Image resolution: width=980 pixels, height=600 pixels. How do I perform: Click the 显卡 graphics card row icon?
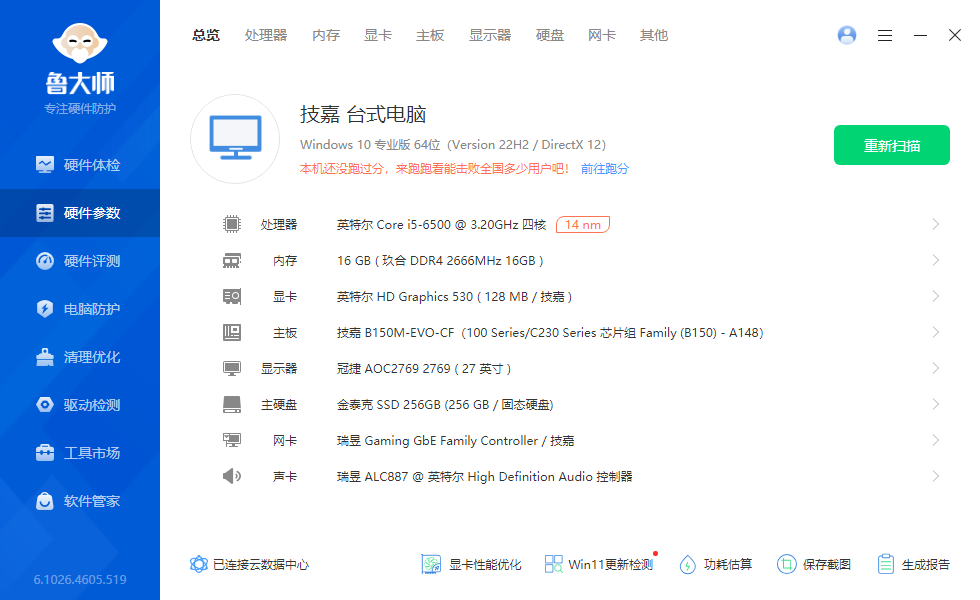click(232, 296)
